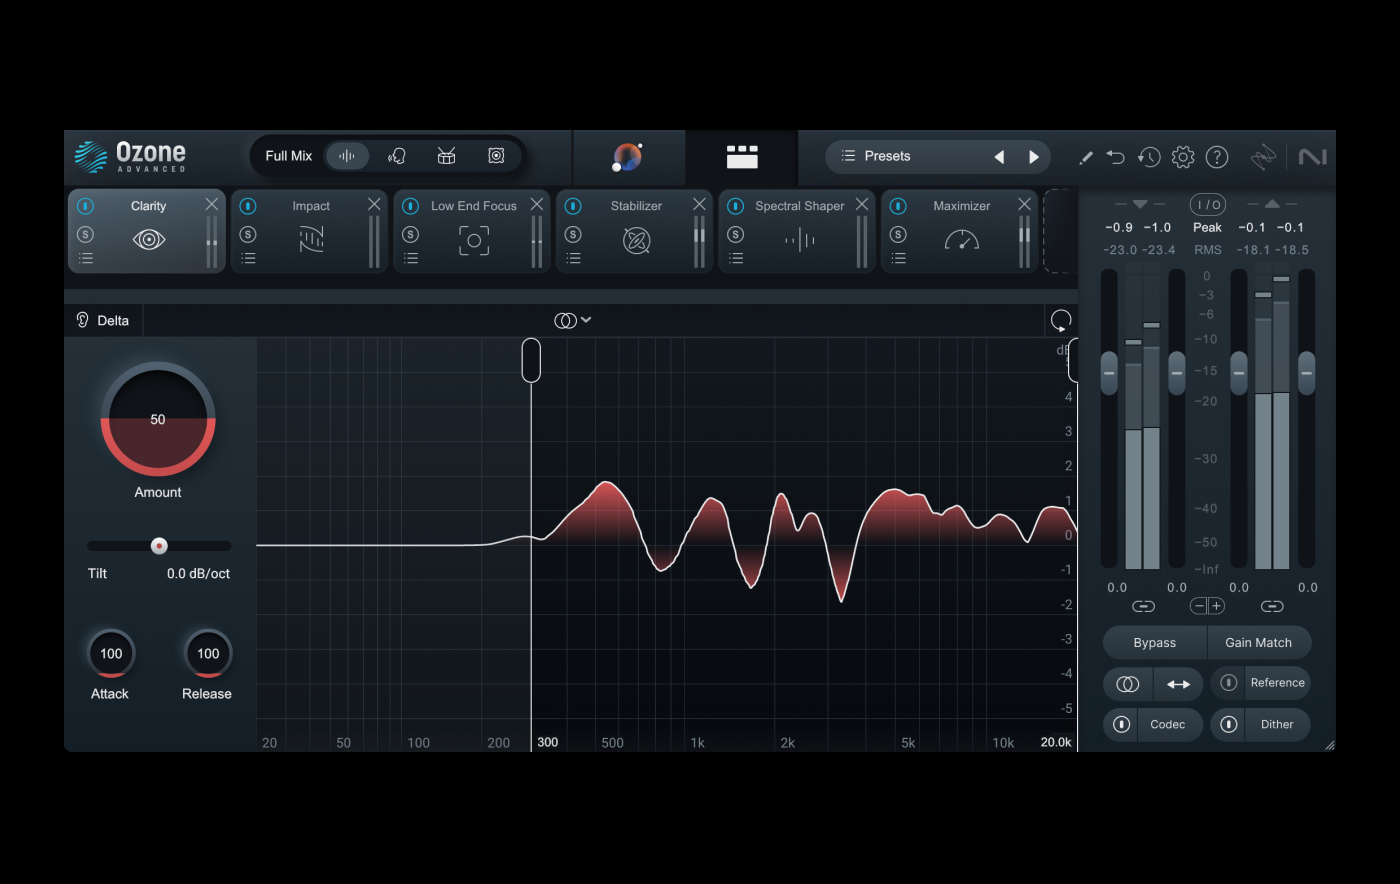Image resolution: width=1400 pixels, height=884 pixels.
Task: Click the swap channels arrow button
Action: [1179, 684]
